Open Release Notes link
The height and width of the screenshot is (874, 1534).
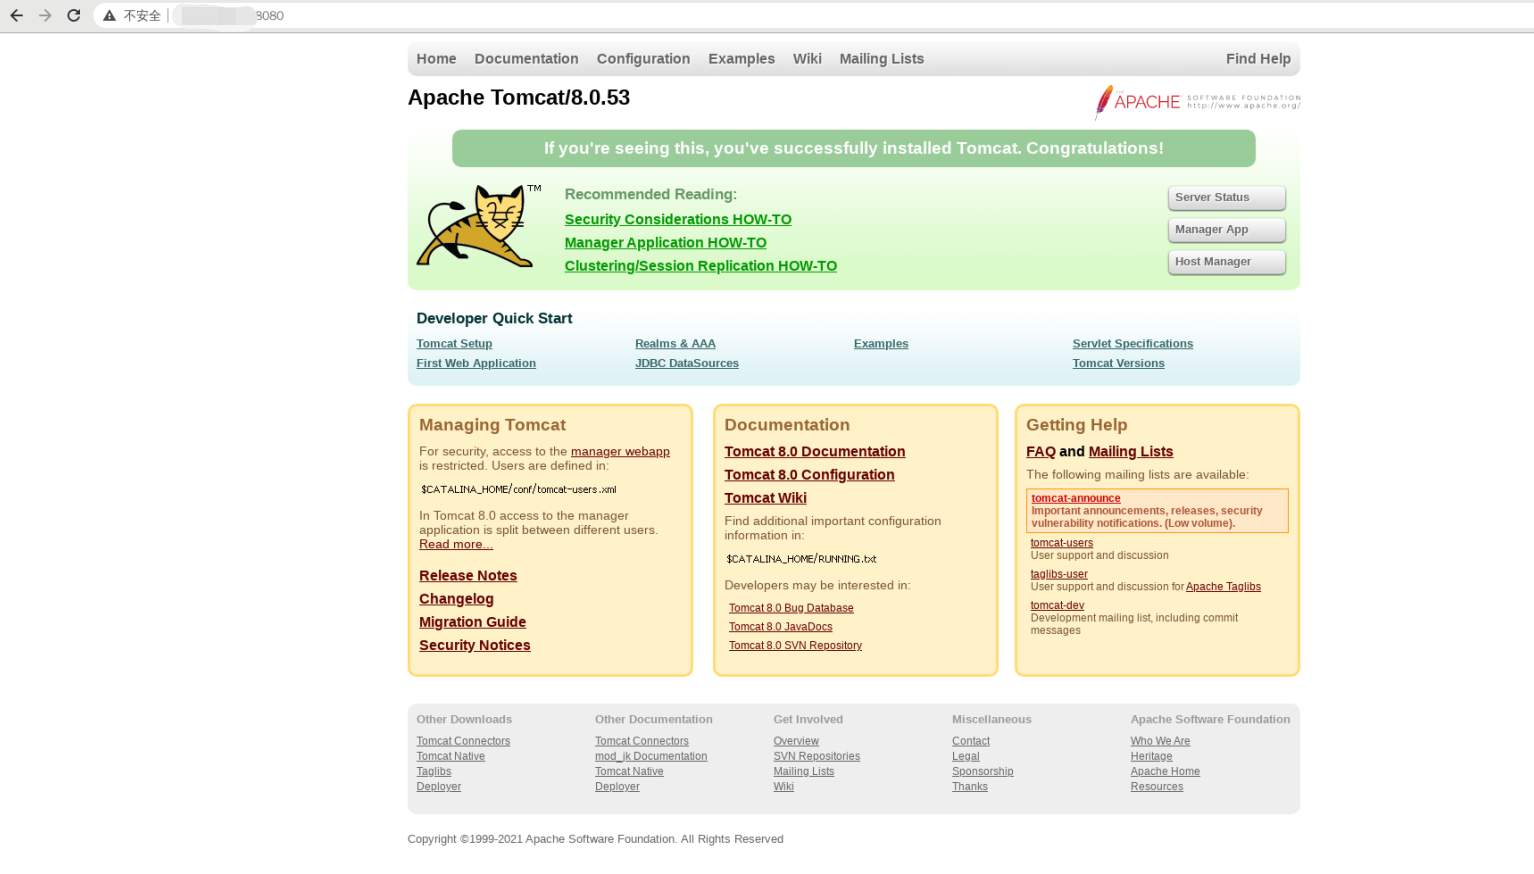[x=468, y=576]
